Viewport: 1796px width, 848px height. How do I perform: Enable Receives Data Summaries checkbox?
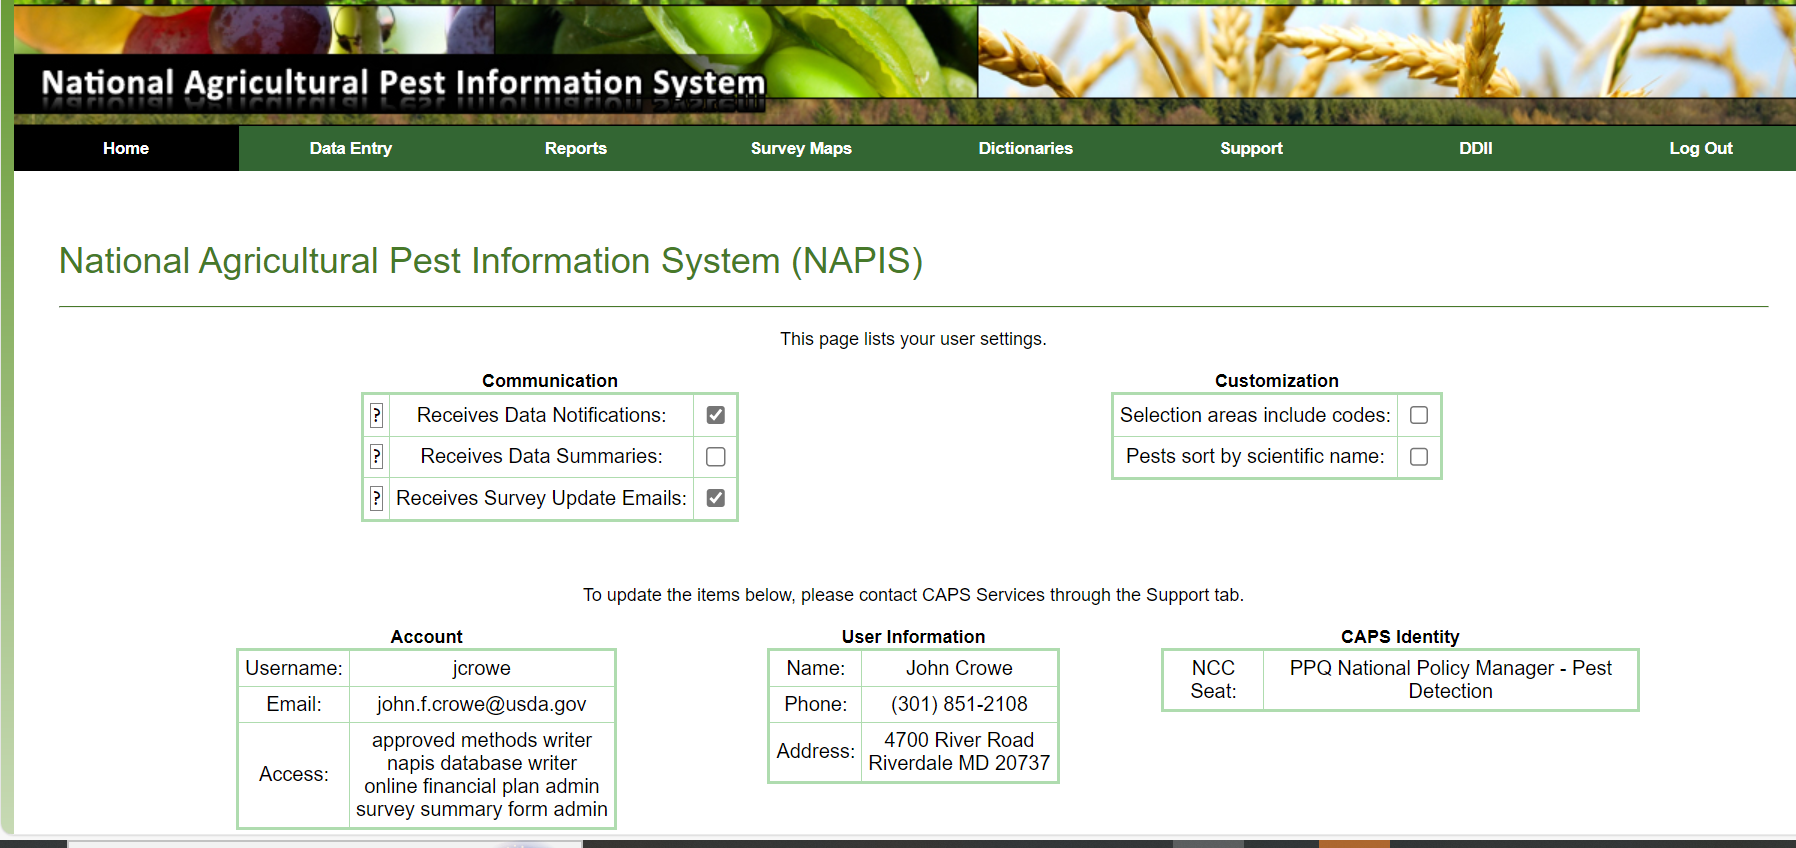pos(716,457)
